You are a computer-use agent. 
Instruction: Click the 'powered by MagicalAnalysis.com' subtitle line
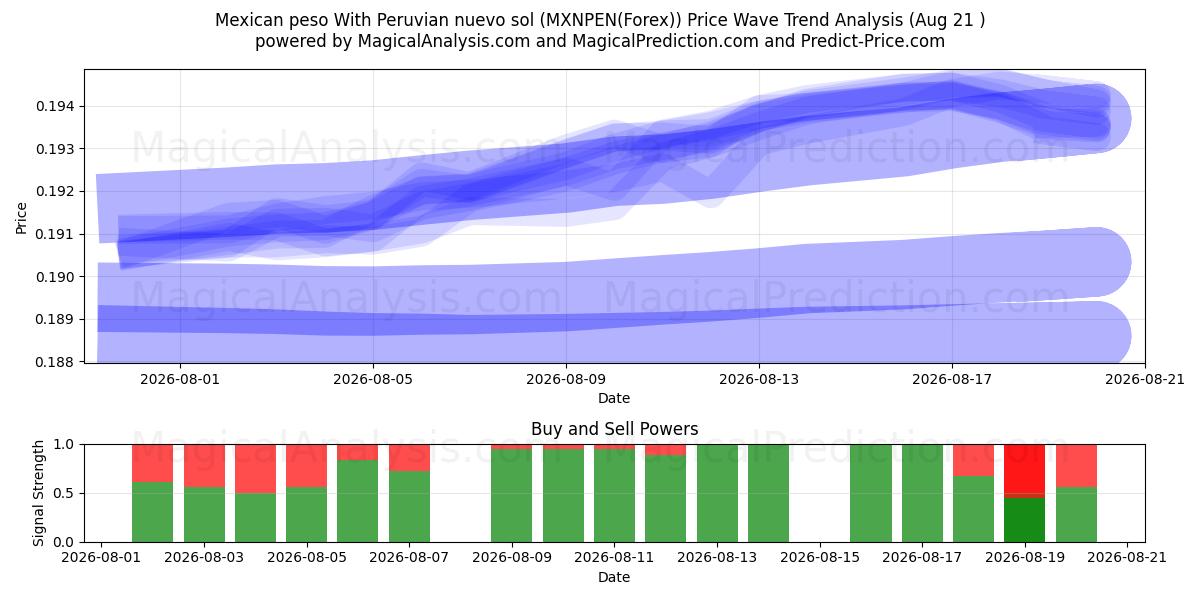point(600,41)
